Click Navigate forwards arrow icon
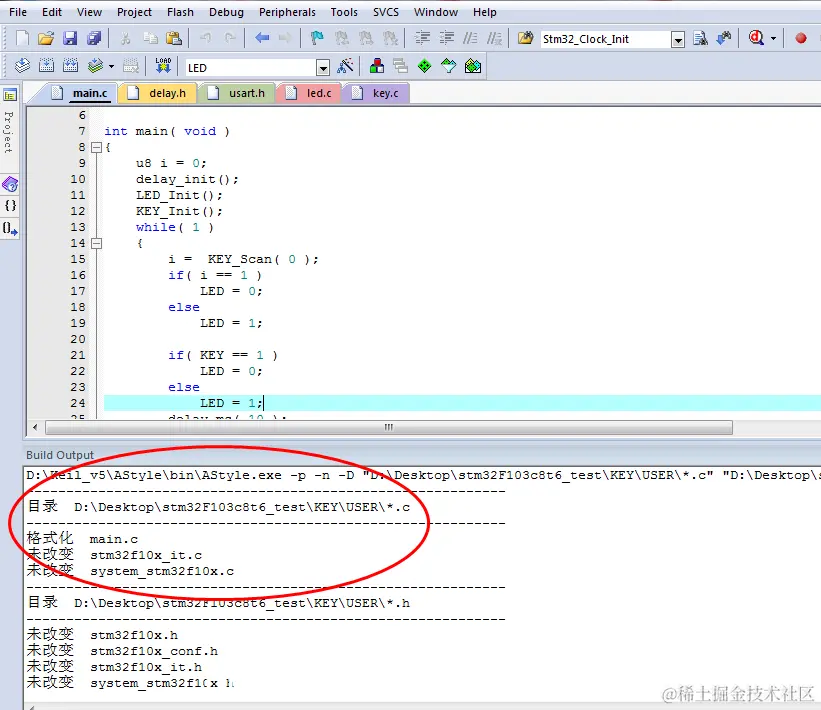 point(285,38)
